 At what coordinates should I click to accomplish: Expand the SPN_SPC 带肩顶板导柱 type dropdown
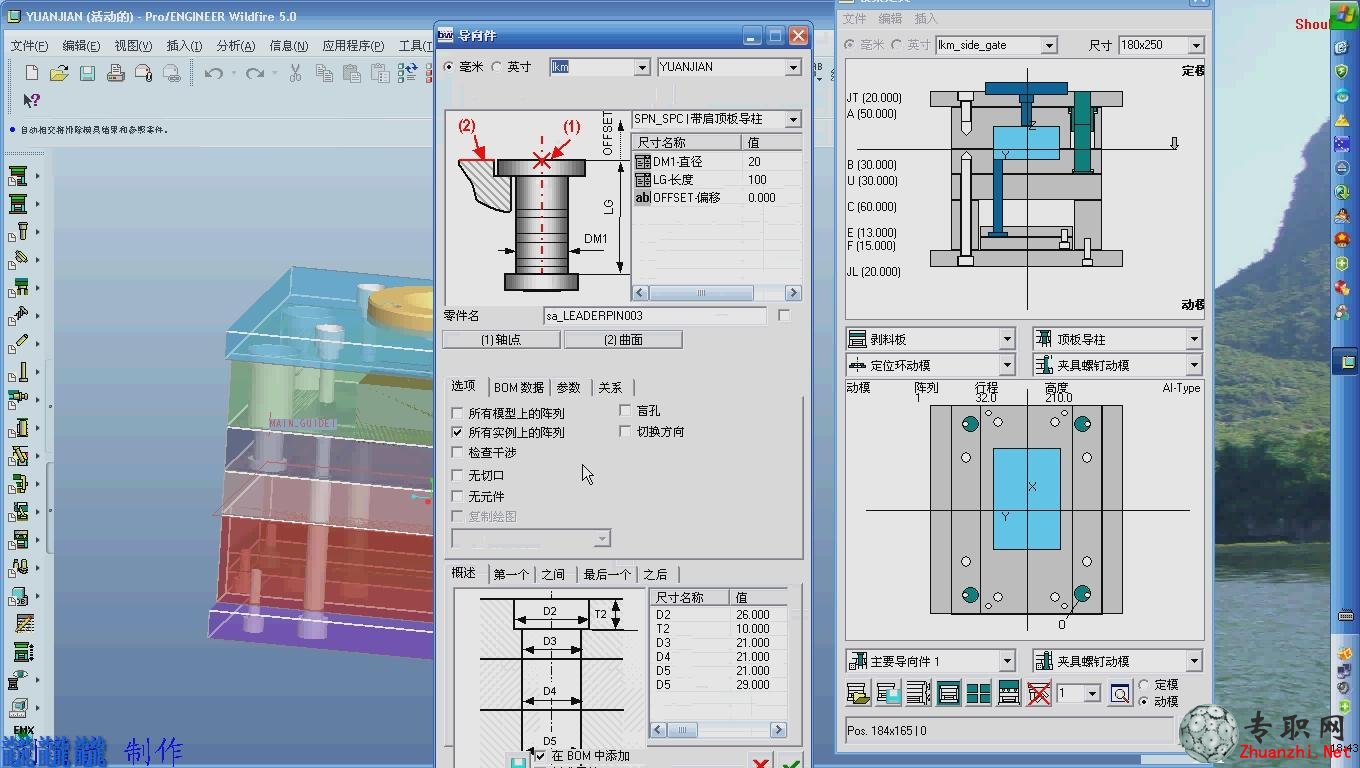click(793, 120)
